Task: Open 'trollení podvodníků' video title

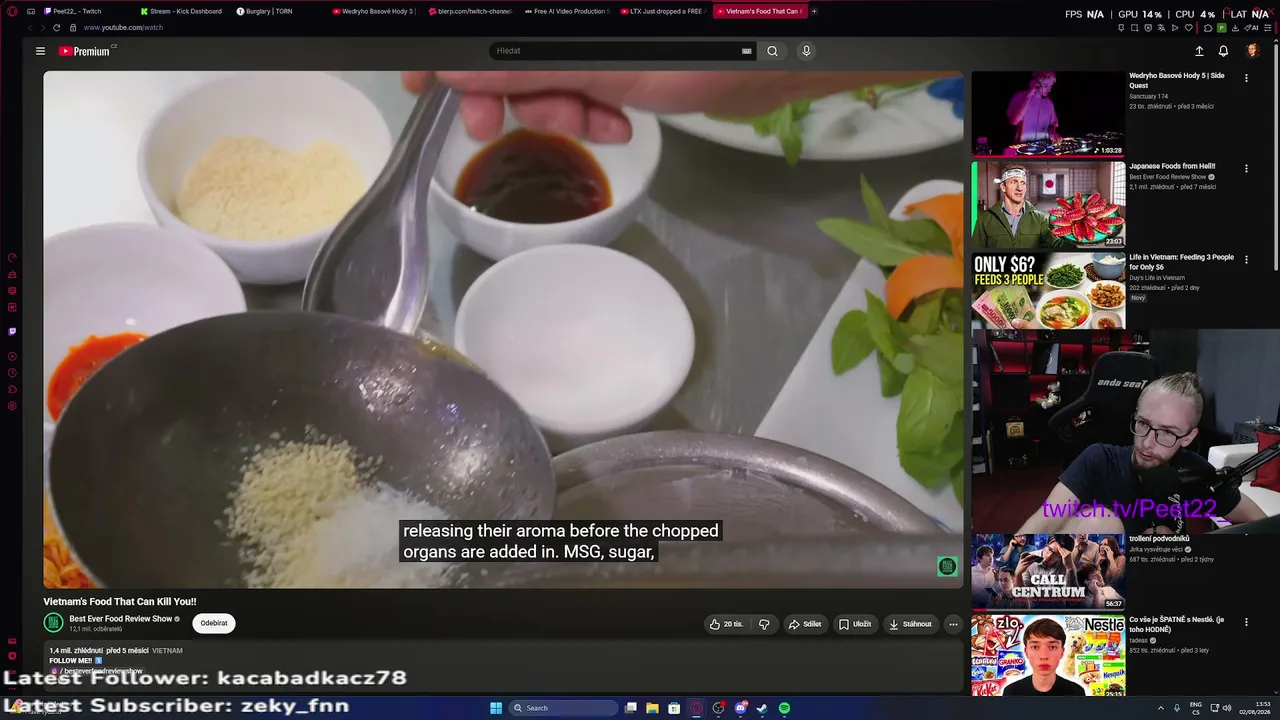Action: [x=1159, y=539]
